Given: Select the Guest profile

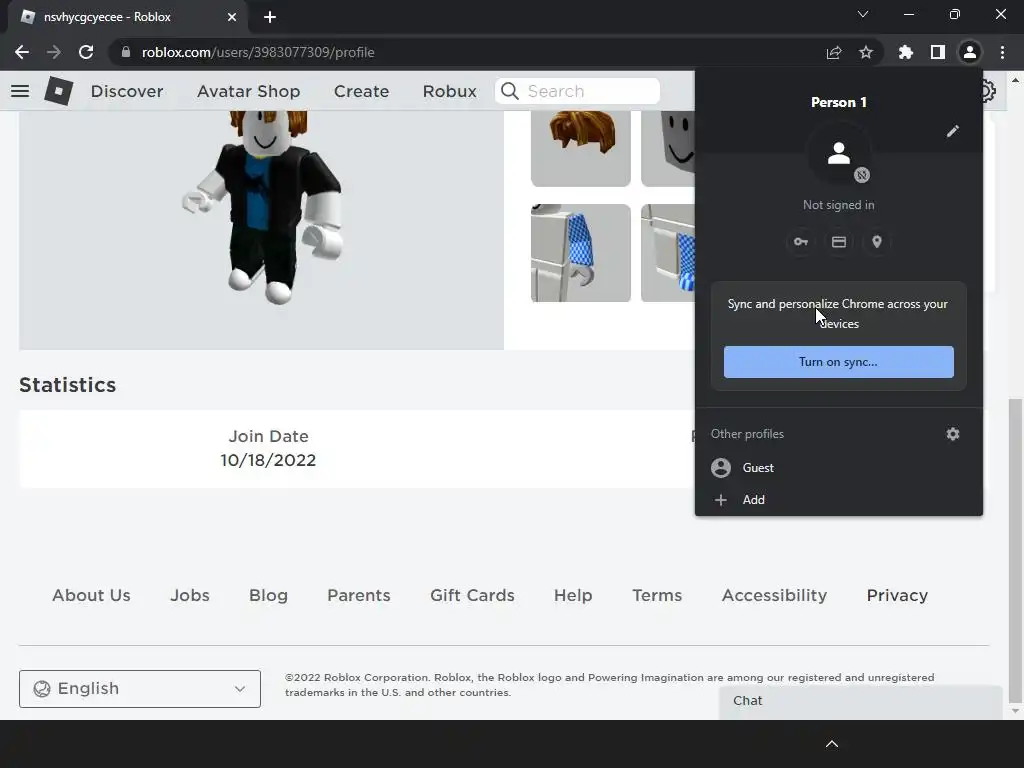Looking at the screenshot, I should click(839, 468).
